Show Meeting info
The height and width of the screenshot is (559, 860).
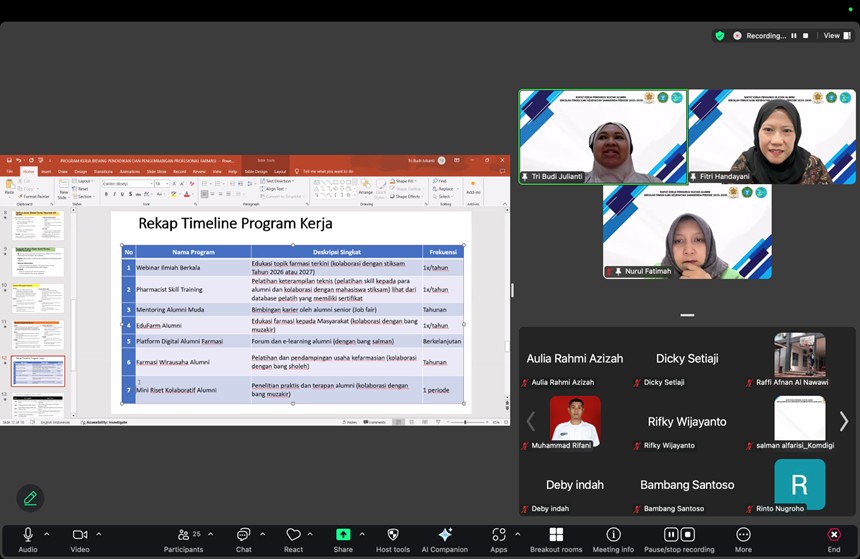point(613,539)
